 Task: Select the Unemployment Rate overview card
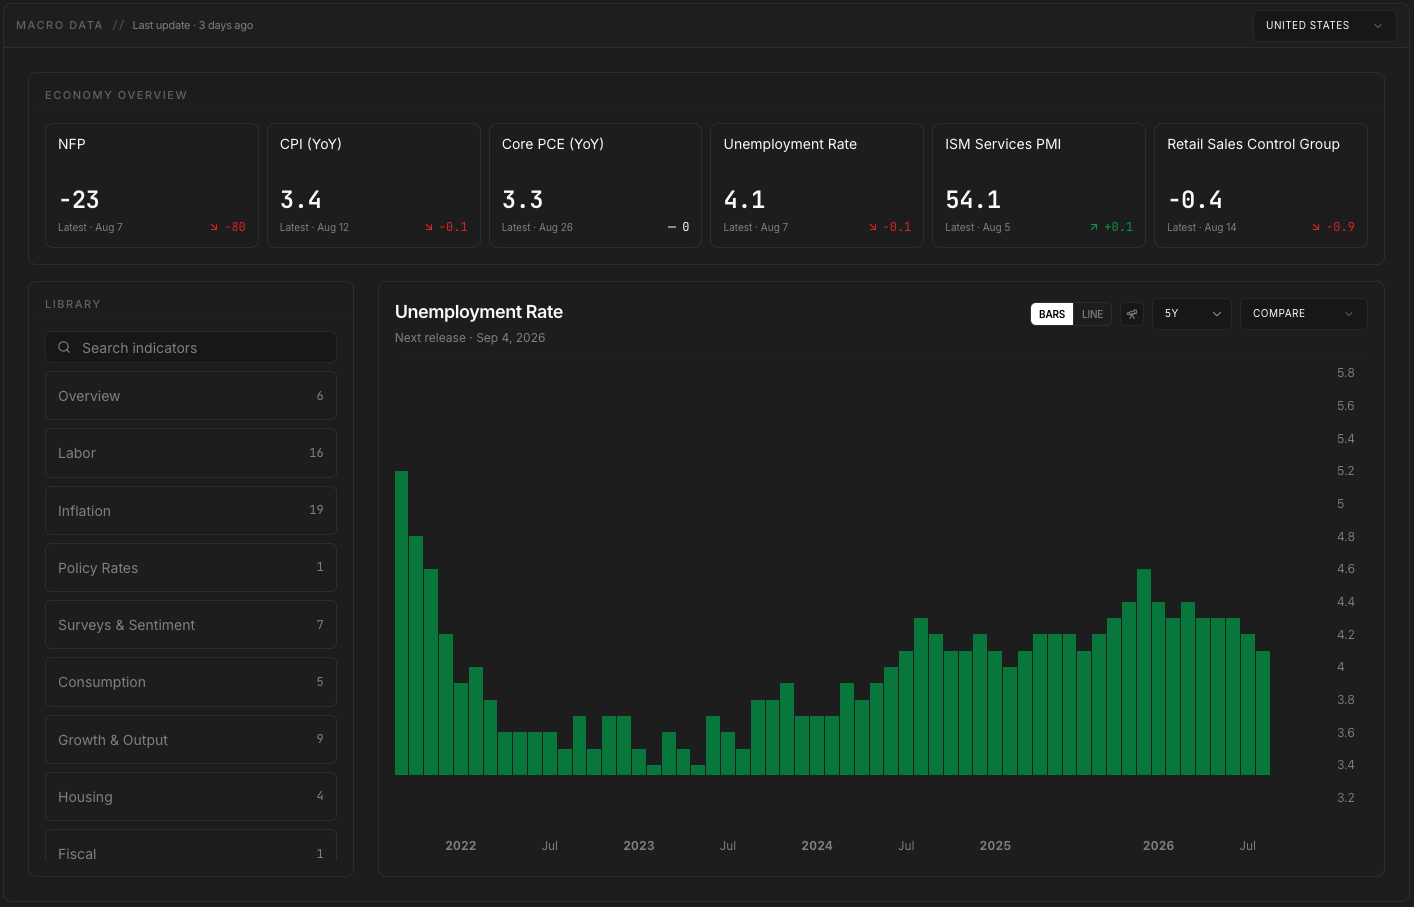[817, 185]
